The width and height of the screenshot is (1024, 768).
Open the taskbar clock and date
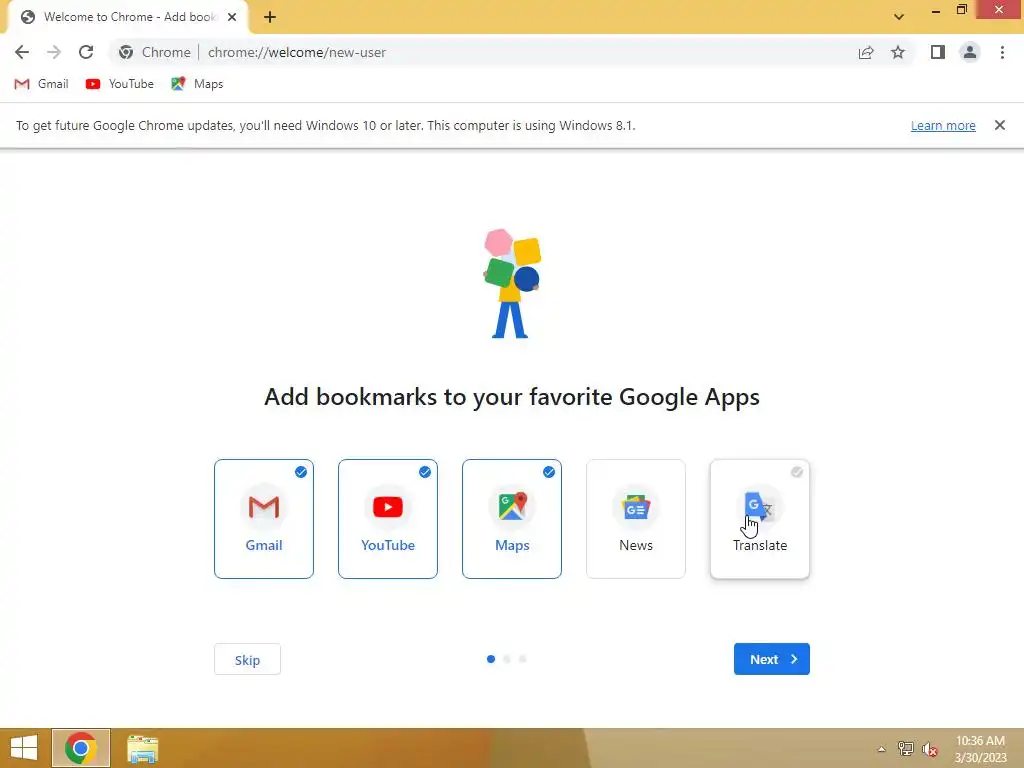click(x=981, y=749)
